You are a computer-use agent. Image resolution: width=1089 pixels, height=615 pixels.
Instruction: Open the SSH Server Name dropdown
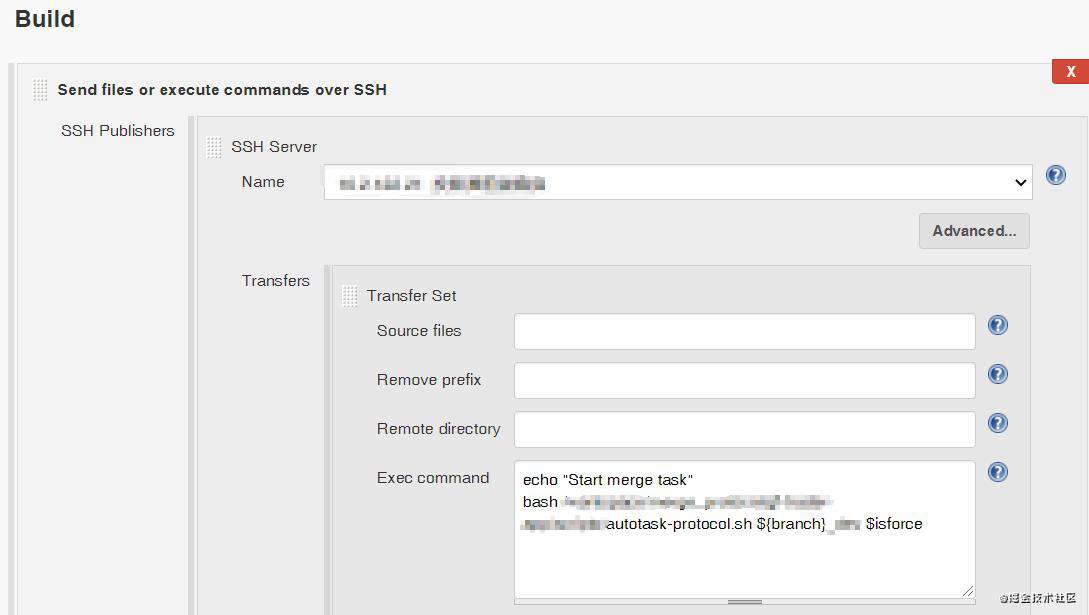pyautogui.click(x=678, y=183)
